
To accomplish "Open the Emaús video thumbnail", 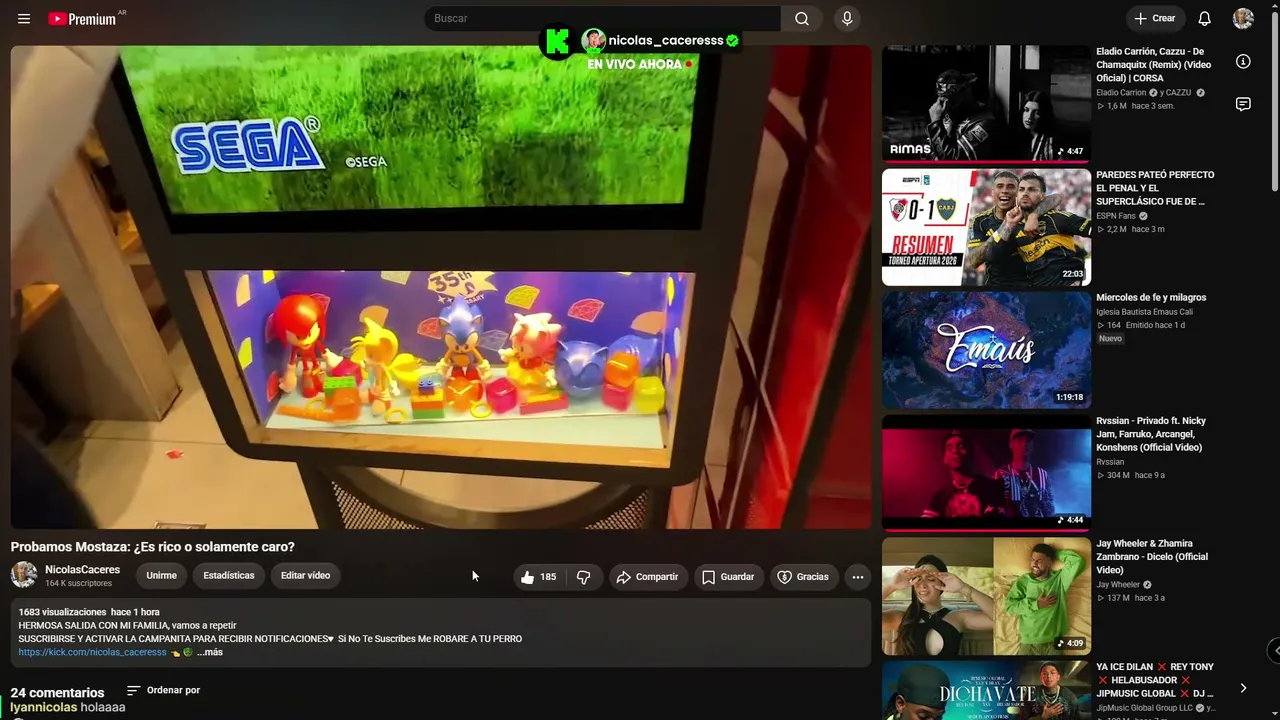I will pyautogui.click(x=986, y=350).
